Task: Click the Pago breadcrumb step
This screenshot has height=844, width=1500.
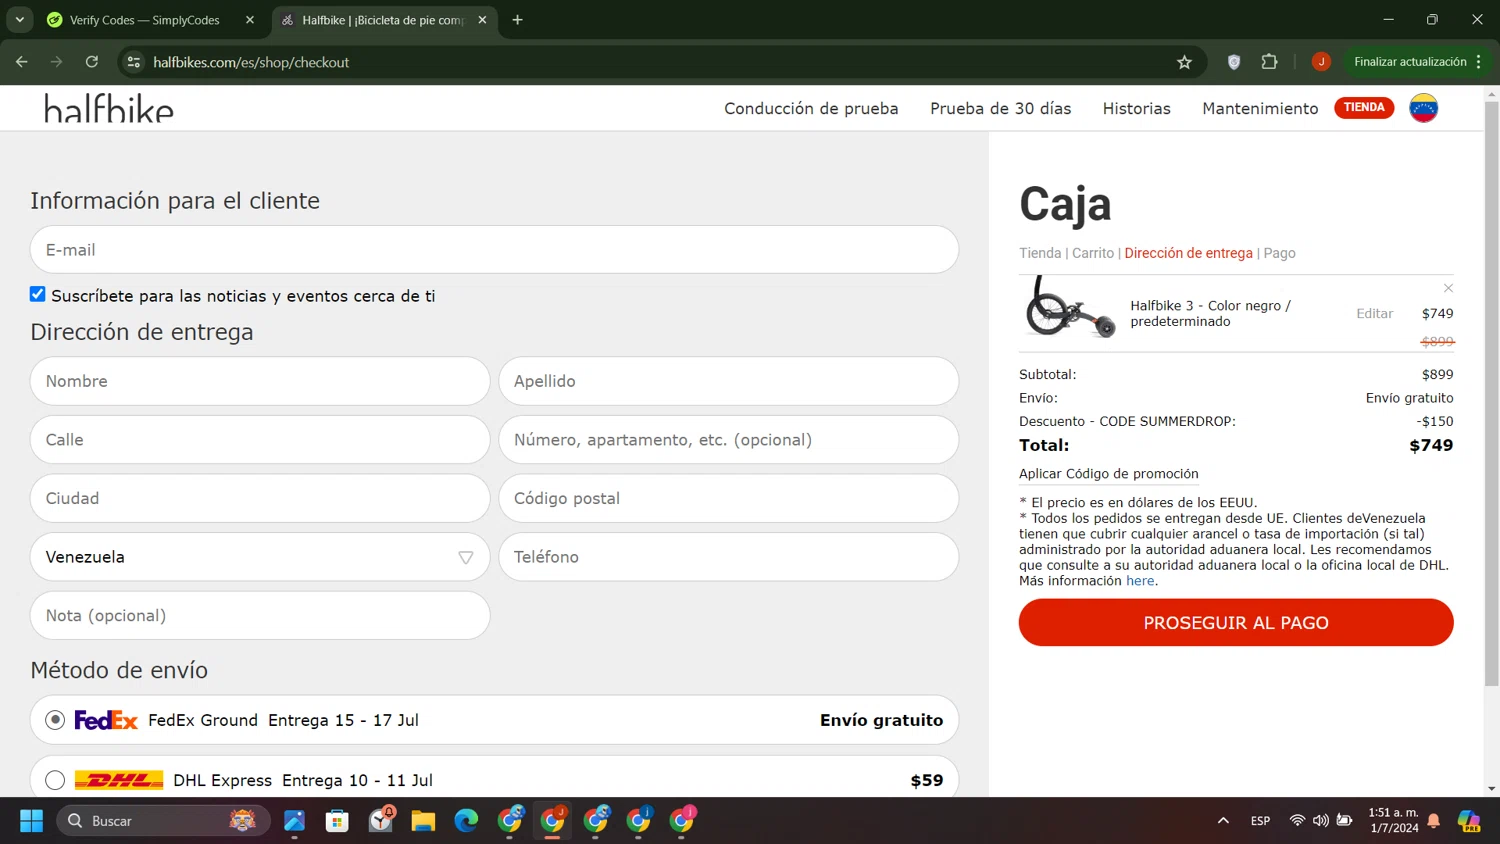Action: 1279,253
